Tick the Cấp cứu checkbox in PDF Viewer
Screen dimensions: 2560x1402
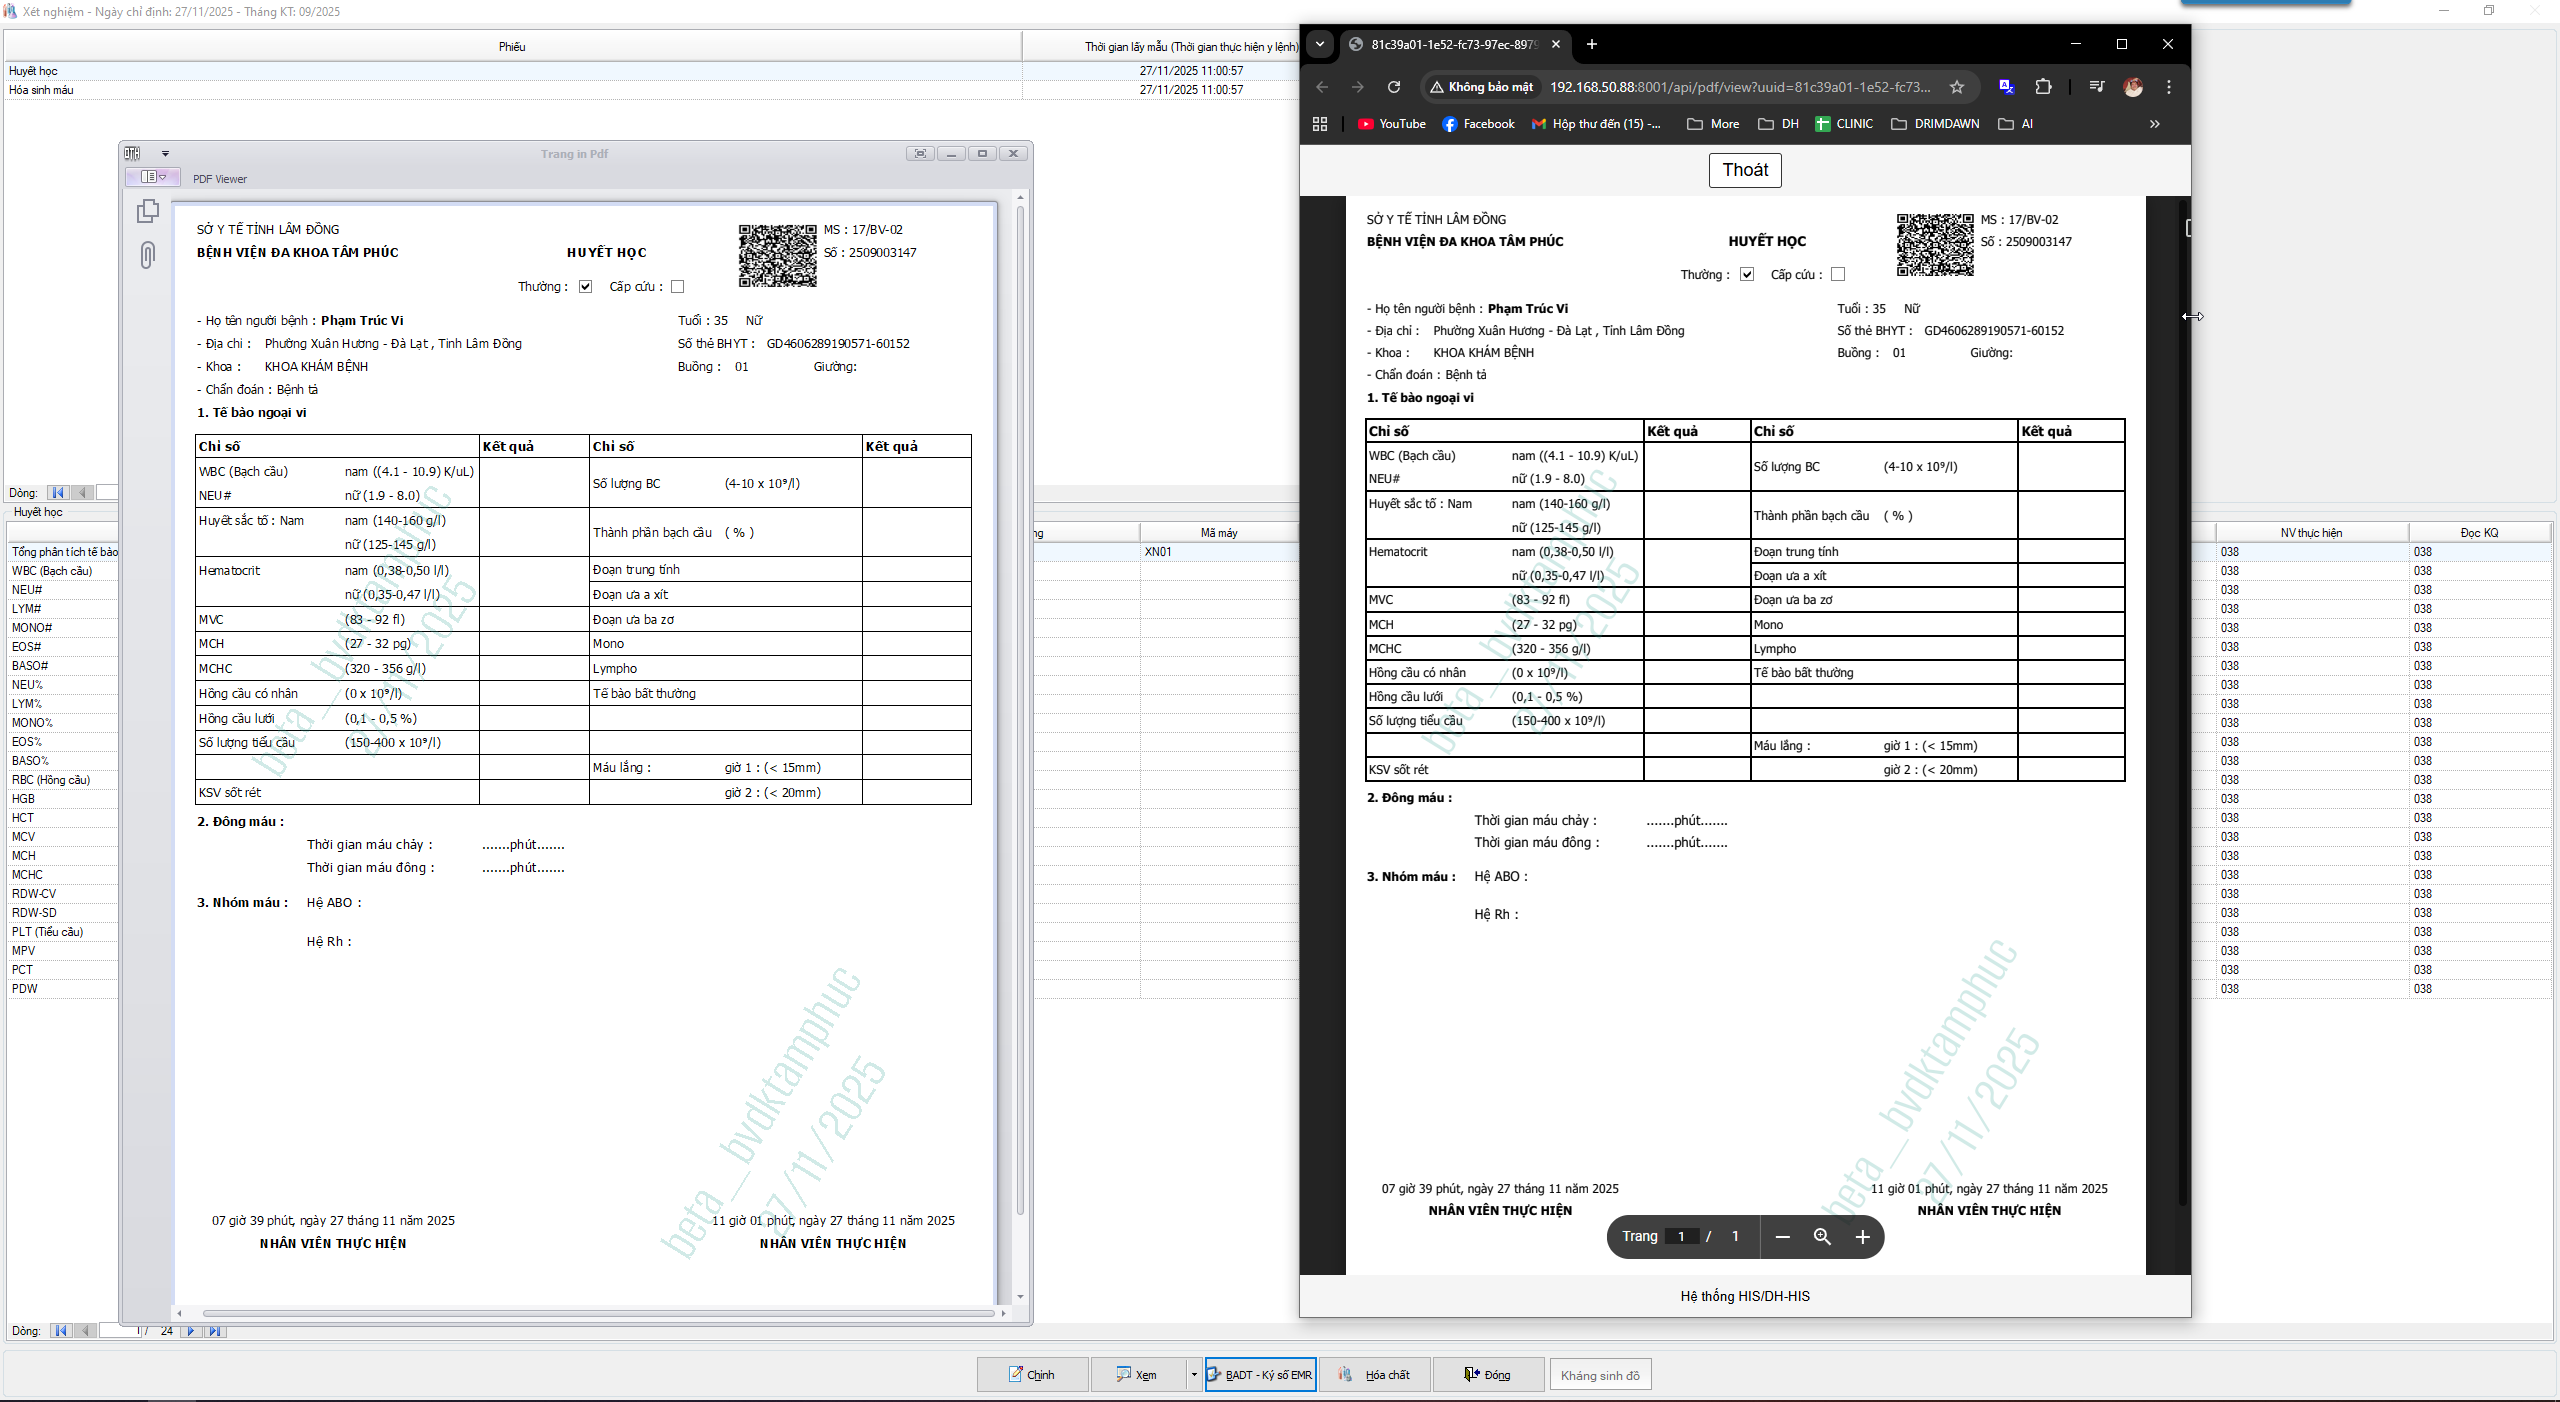pos(678,287)
